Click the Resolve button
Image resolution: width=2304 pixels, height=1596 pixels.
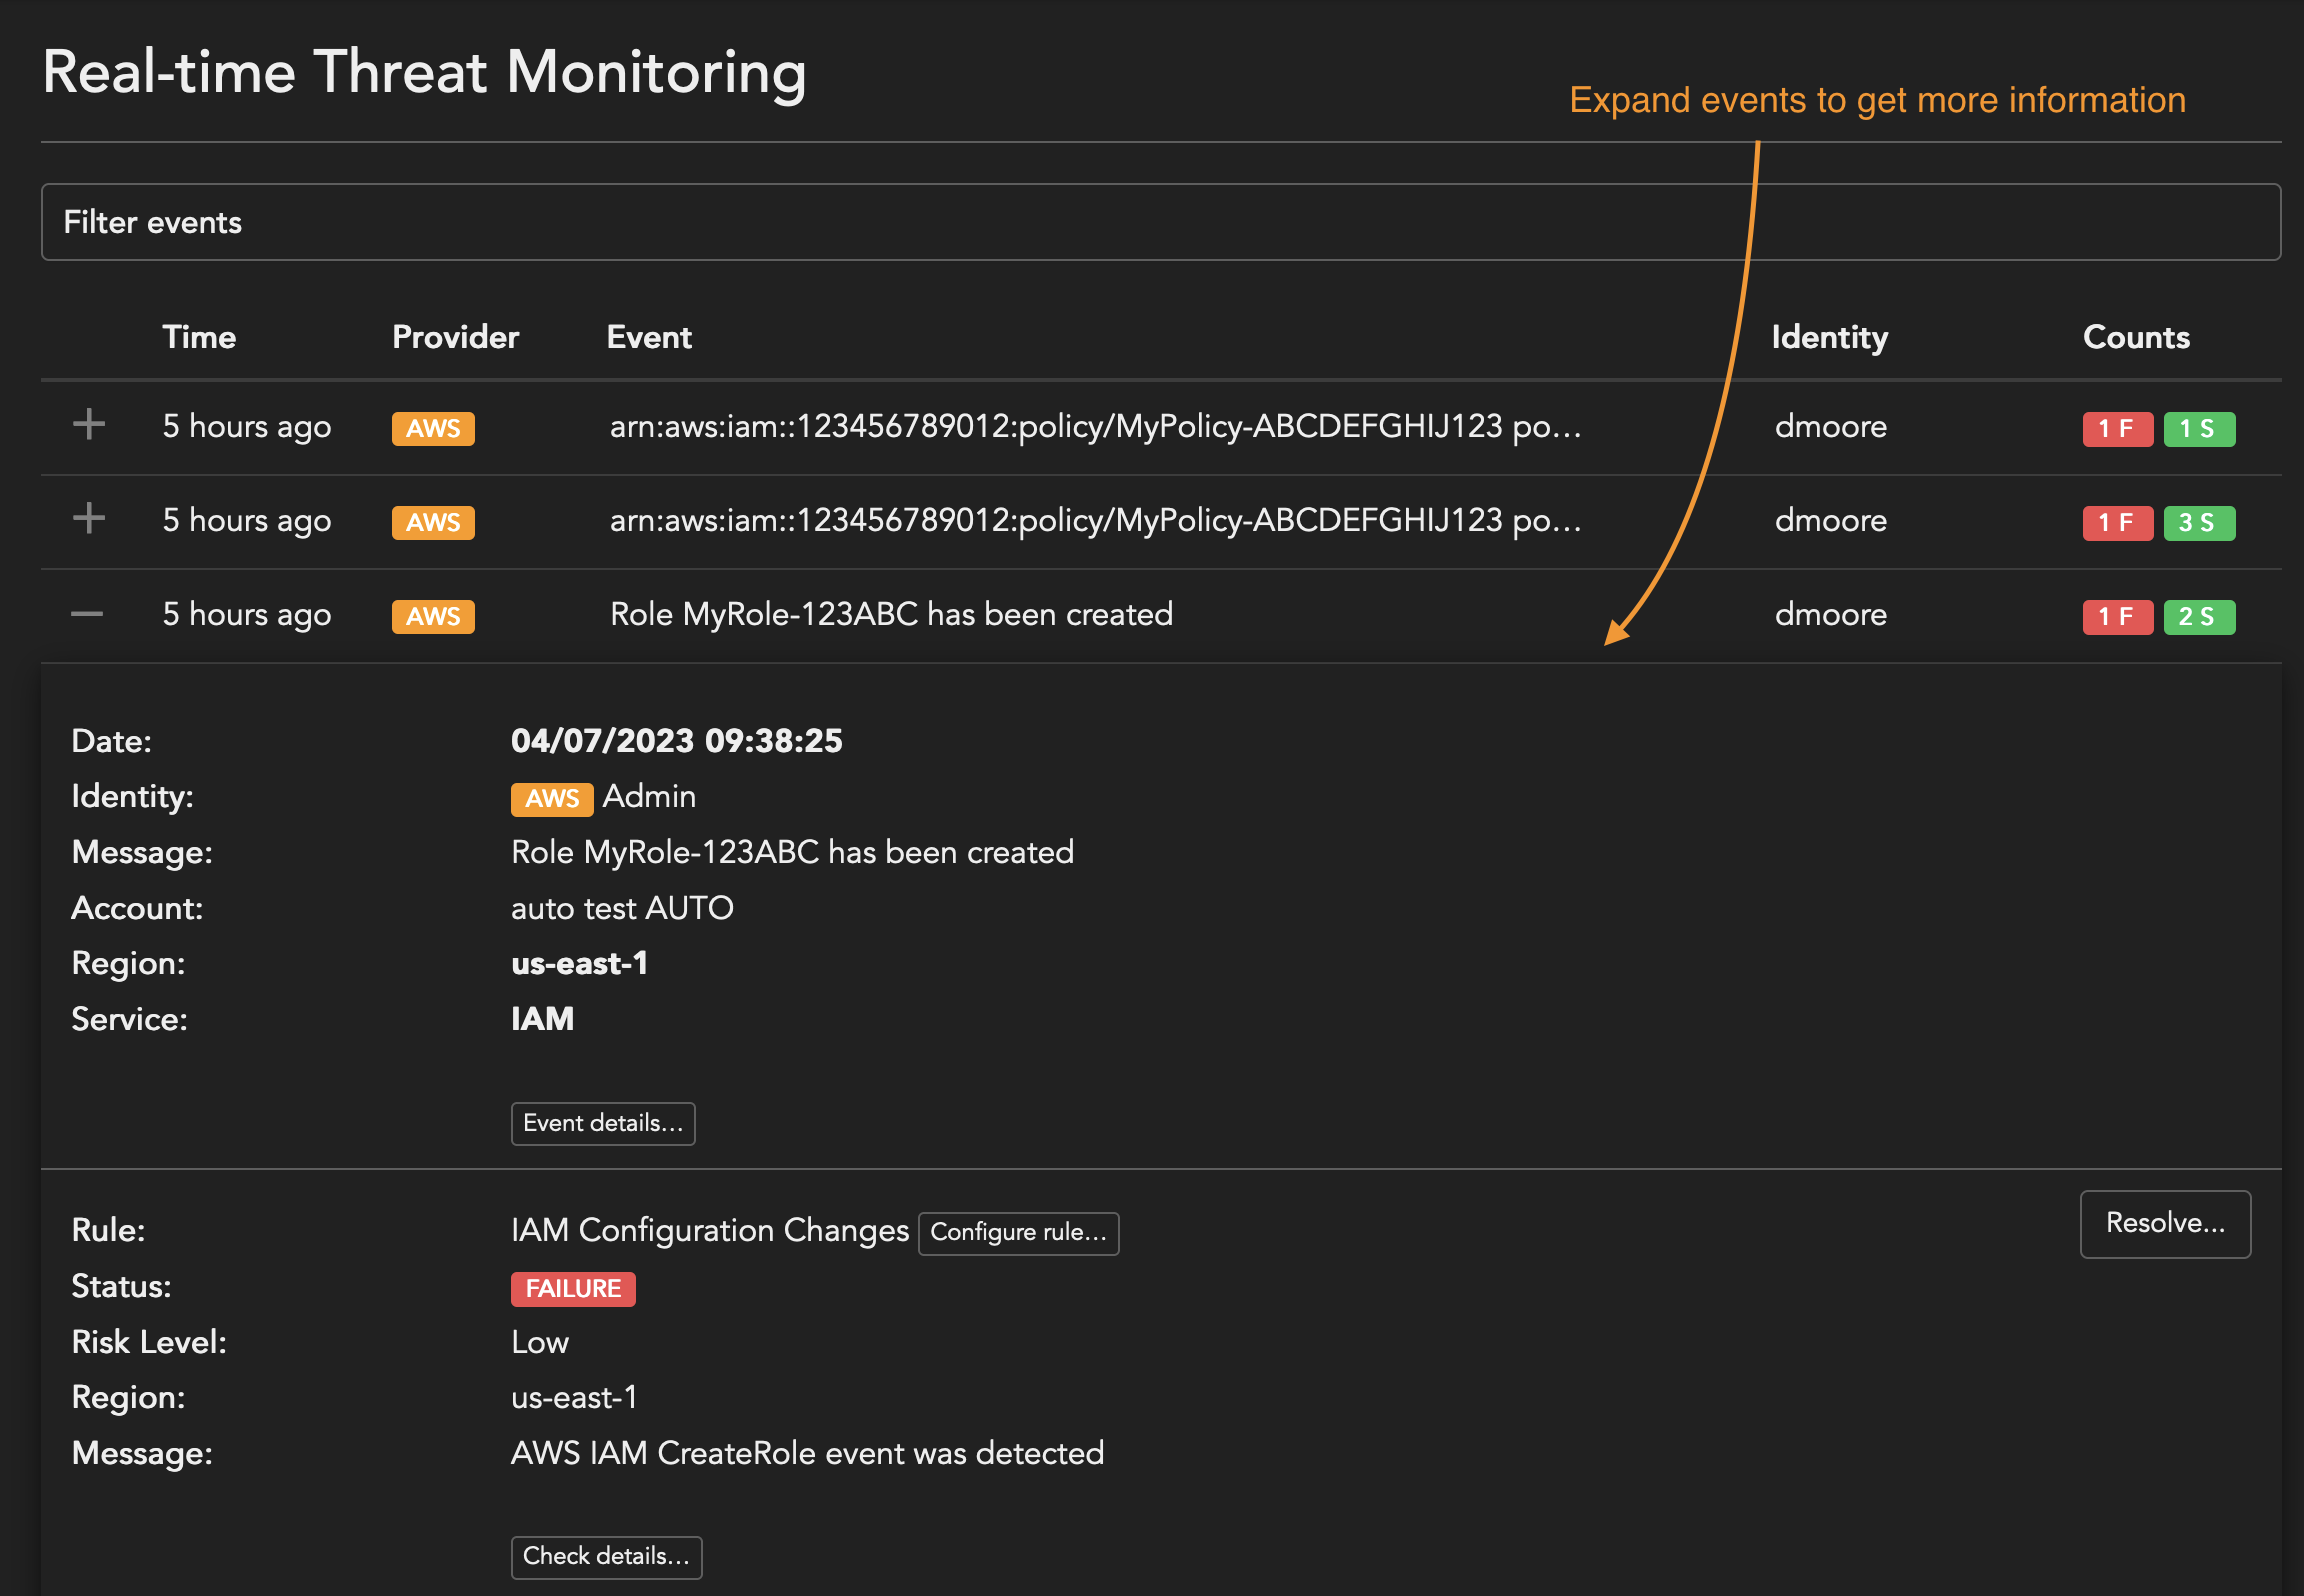click(2165, 1224)
